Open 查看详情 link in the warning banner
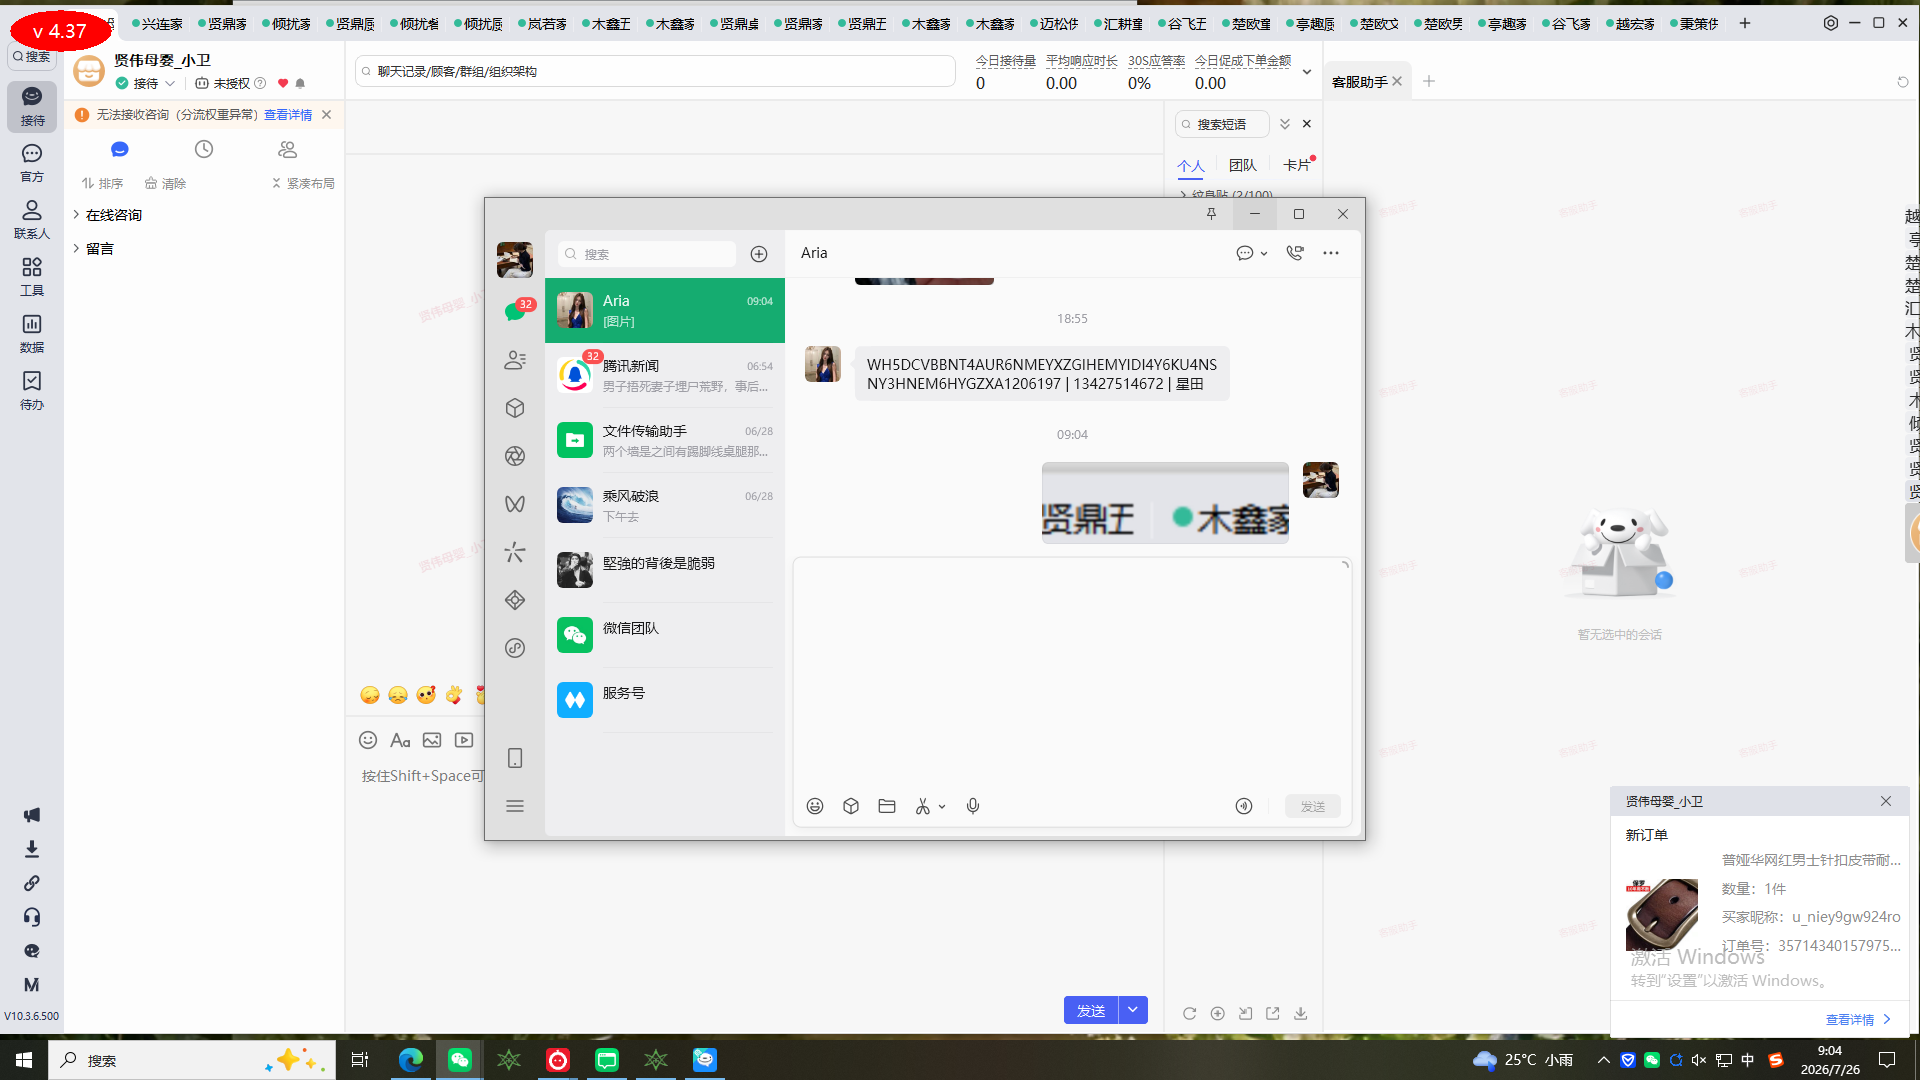Screen dimensions: 1920x1080 point(288,115)
